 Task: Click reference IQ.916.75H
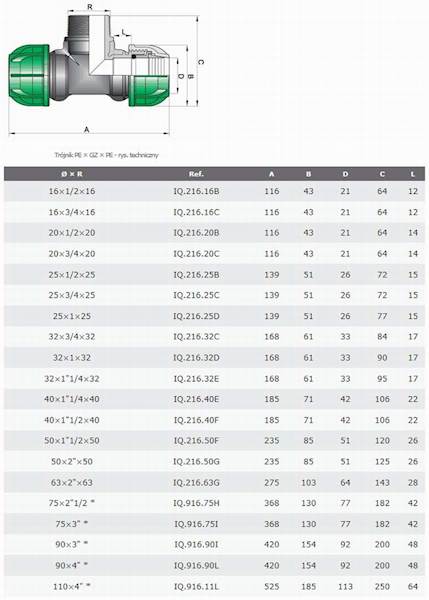click(x=196, y=503)
